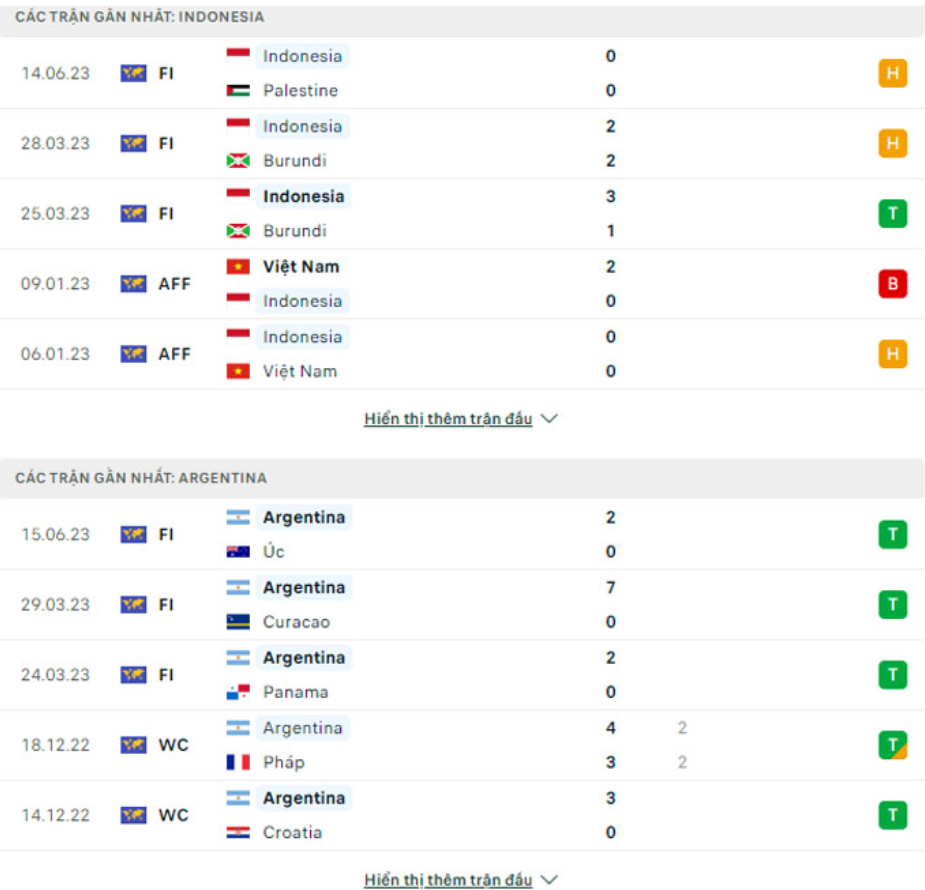Click the green T badge on Argentina-Úc match
The image size is (925, 890).
point(891,534)
